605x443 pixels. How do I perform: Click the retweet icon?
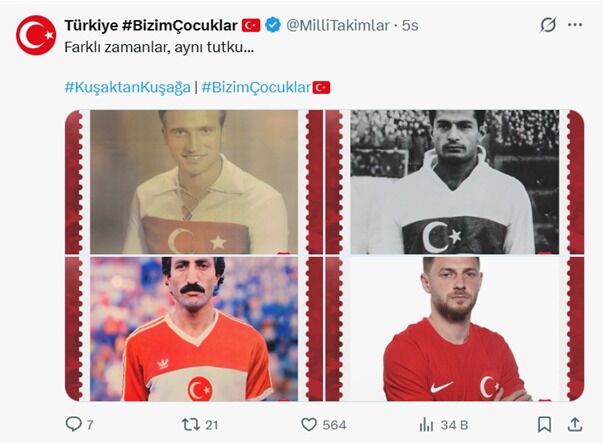click(x=191, y=424)
